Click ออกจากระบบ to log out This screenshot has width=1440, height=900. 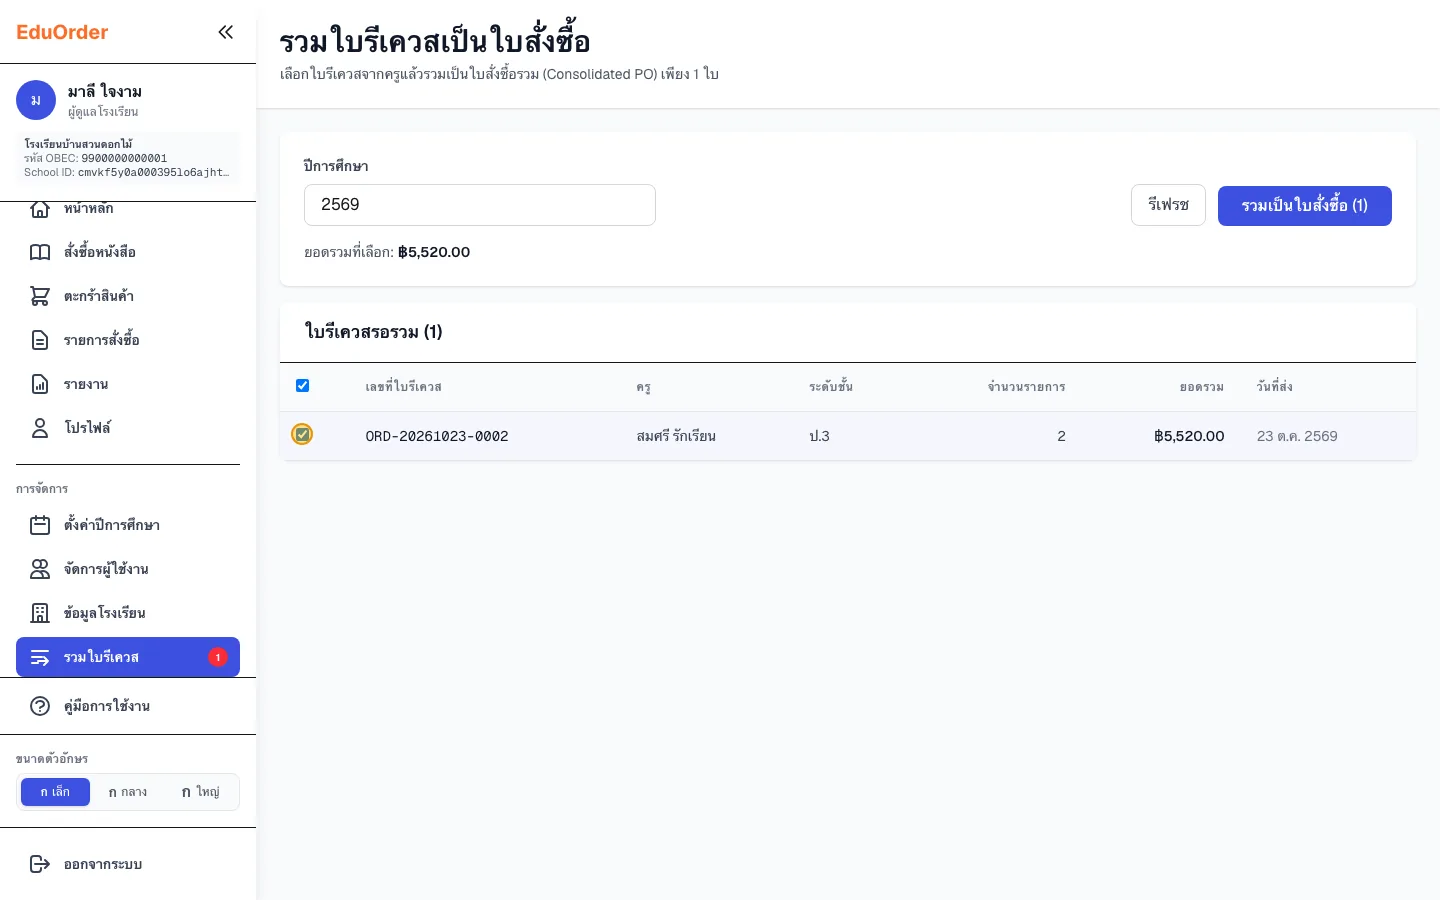point(128,864)
